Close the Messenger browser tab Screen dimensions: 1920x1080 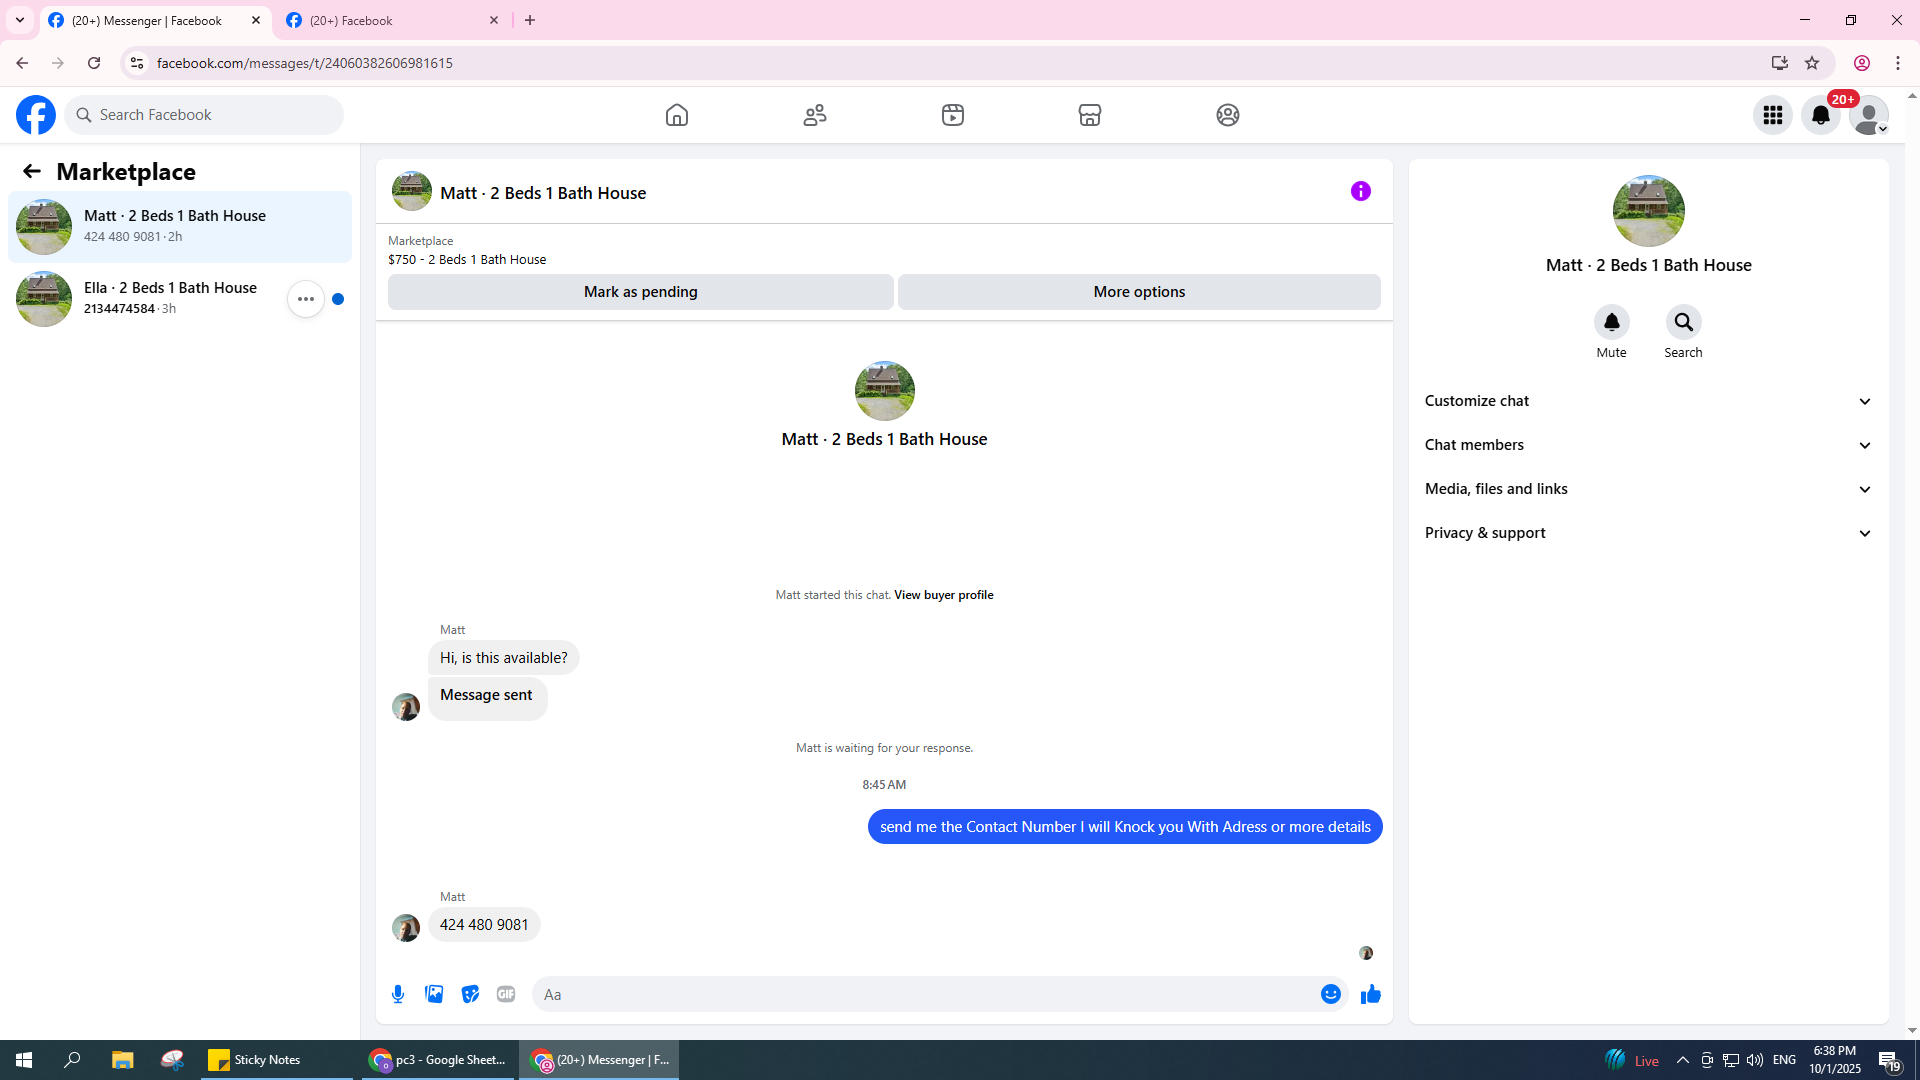tap(256, 20)
